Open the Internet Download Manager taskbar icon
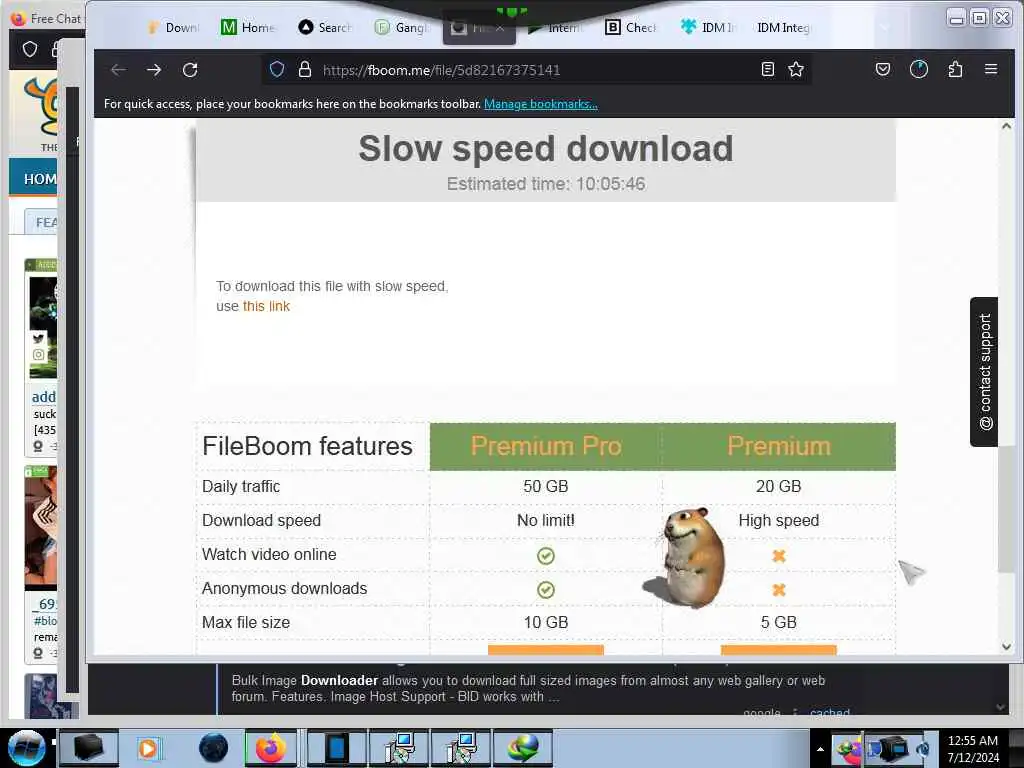1024x768 pixels. point(524,748)
